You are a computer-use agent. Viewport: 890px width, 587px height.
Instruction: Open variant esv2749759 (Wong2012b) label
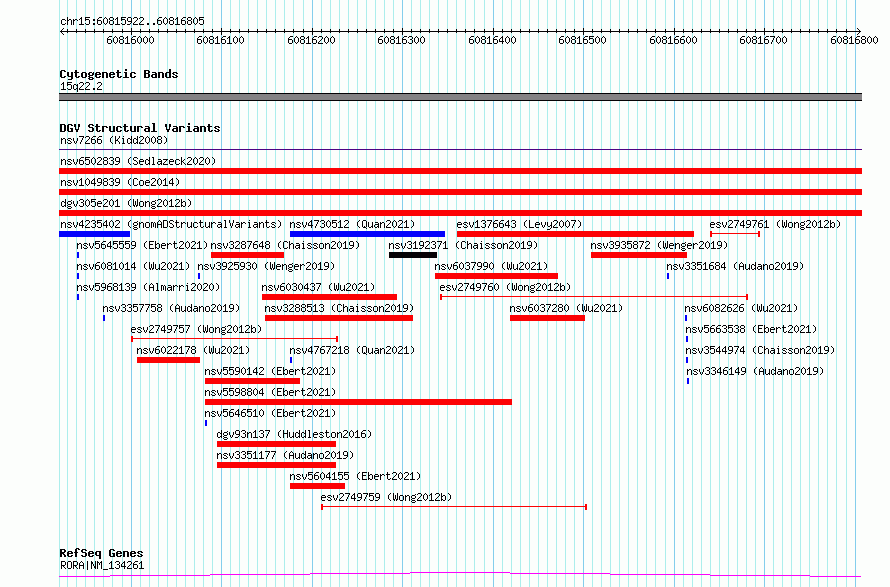(387, 497)
